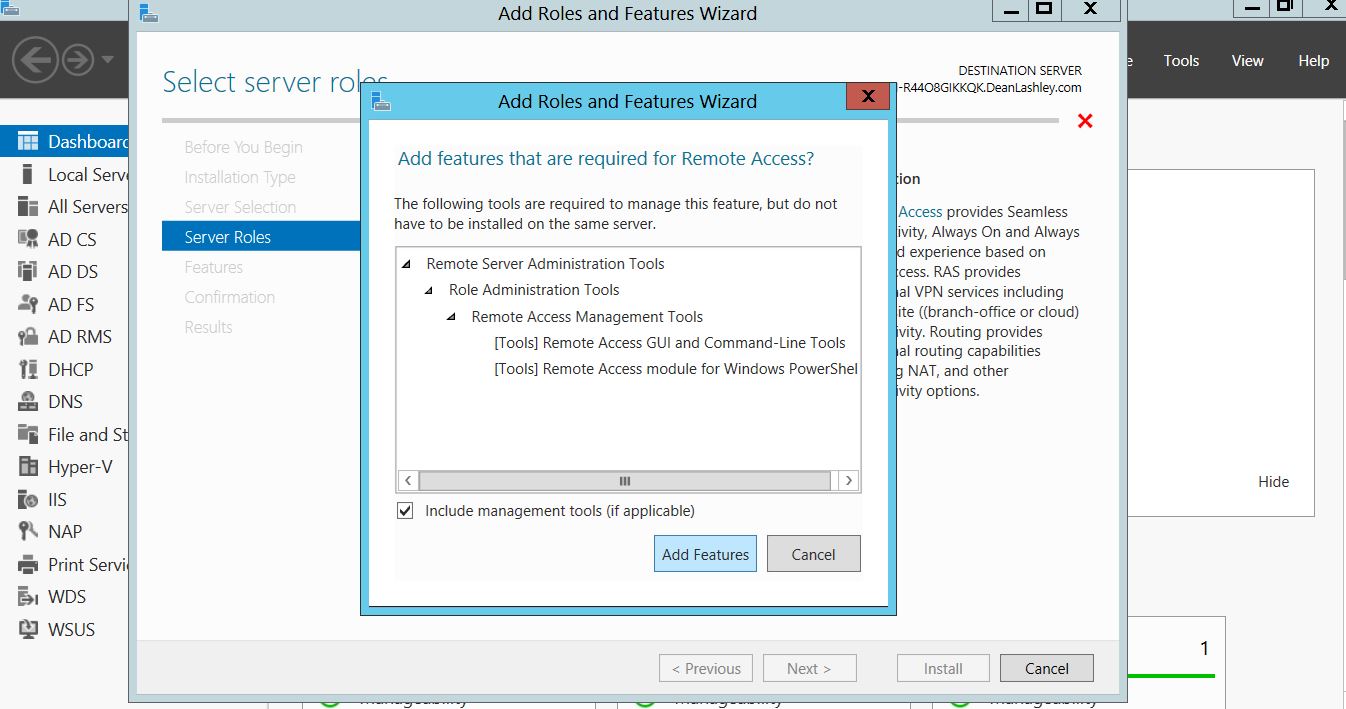The image size is (1346, 709).
Task: Select the DNS server icon
Action: pyautogui.click(x=28, y=402)
